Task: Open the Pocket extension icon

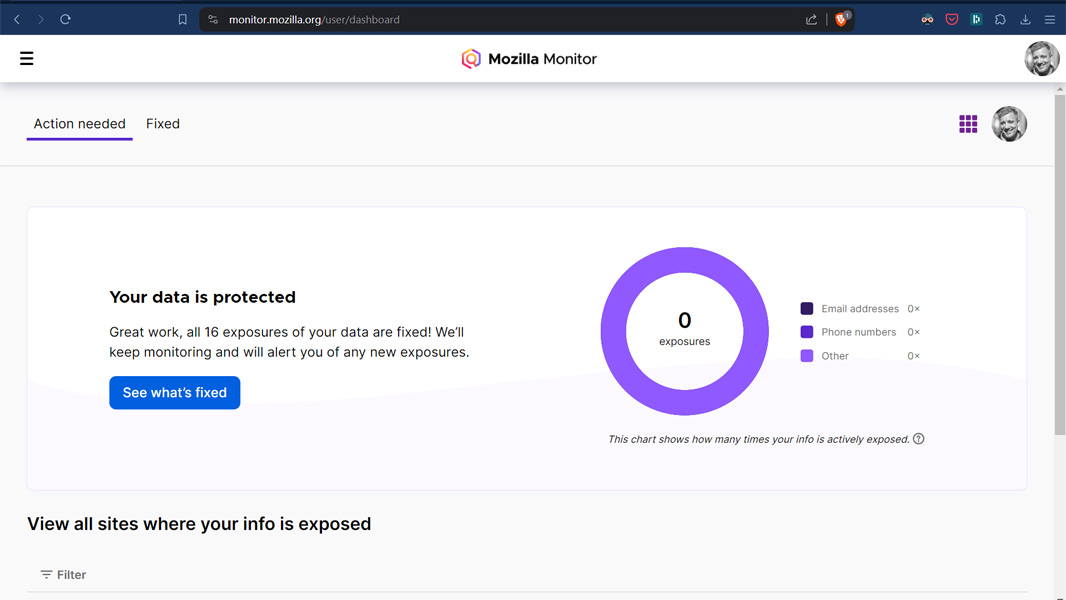Action: (952, 19)
